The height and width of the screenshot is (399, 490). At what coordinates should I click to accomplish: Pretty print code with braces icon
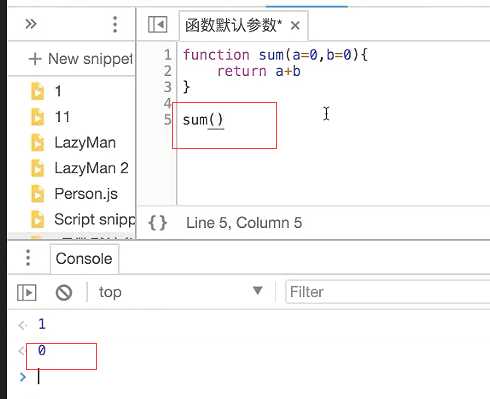point(157,223)
